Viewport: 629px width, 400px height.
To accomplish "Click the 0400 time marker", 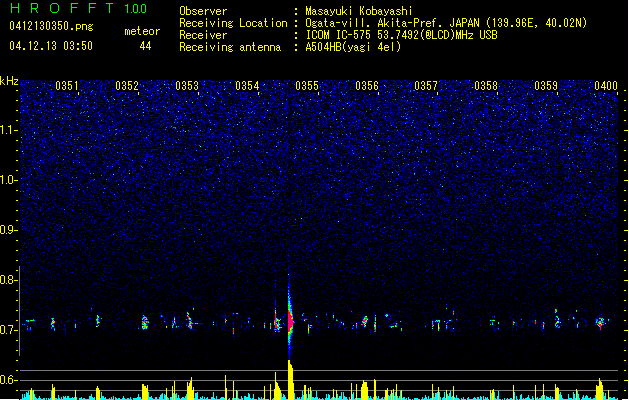I will (x=606, y=86).
